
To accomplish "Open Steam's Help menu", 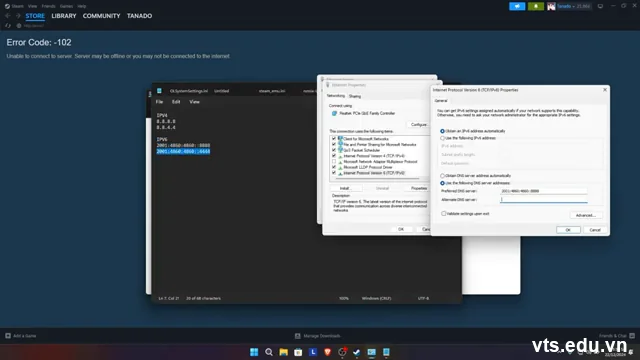I will (82, 6).
